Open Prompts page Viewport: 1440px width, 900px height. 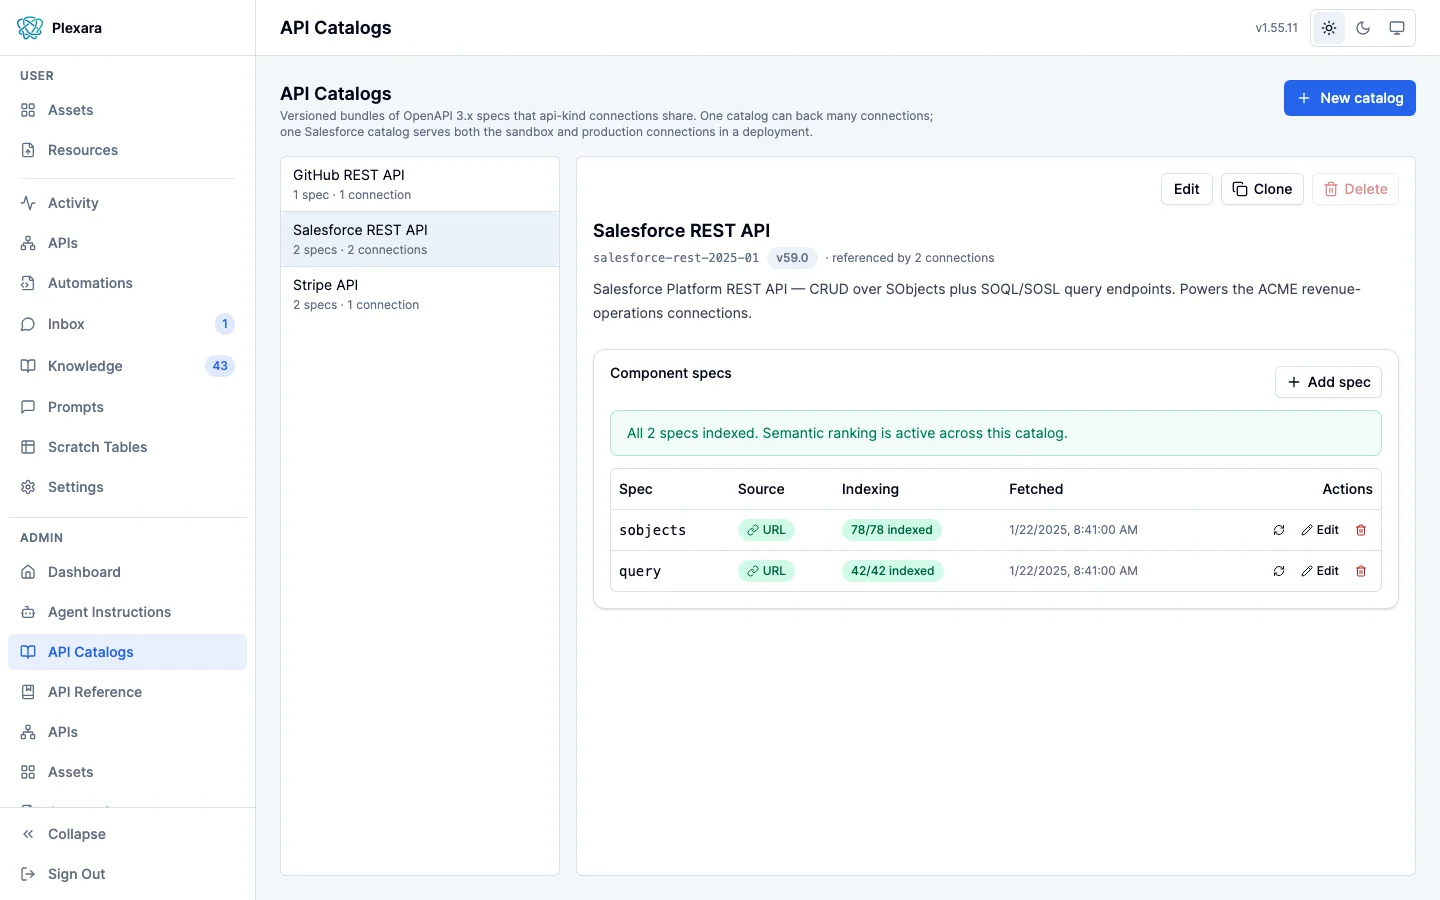pos(127,407)
